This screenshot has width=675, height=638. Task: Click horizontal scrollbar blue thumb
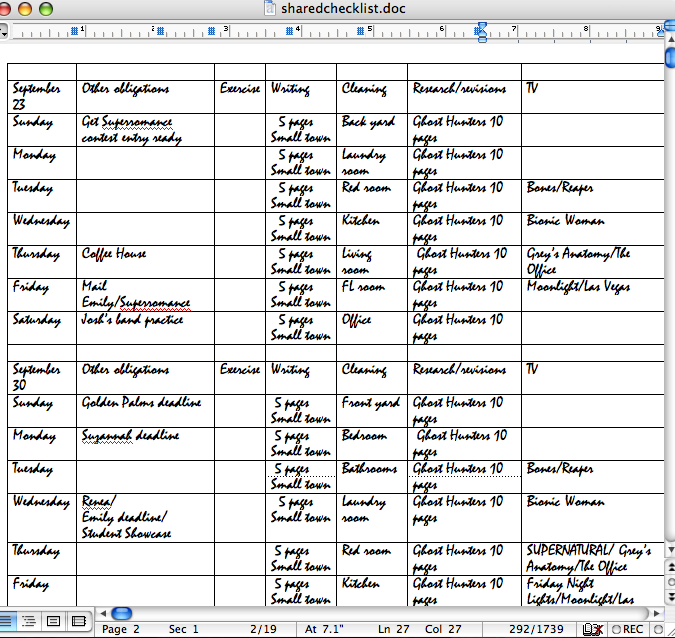click(122, 613)
